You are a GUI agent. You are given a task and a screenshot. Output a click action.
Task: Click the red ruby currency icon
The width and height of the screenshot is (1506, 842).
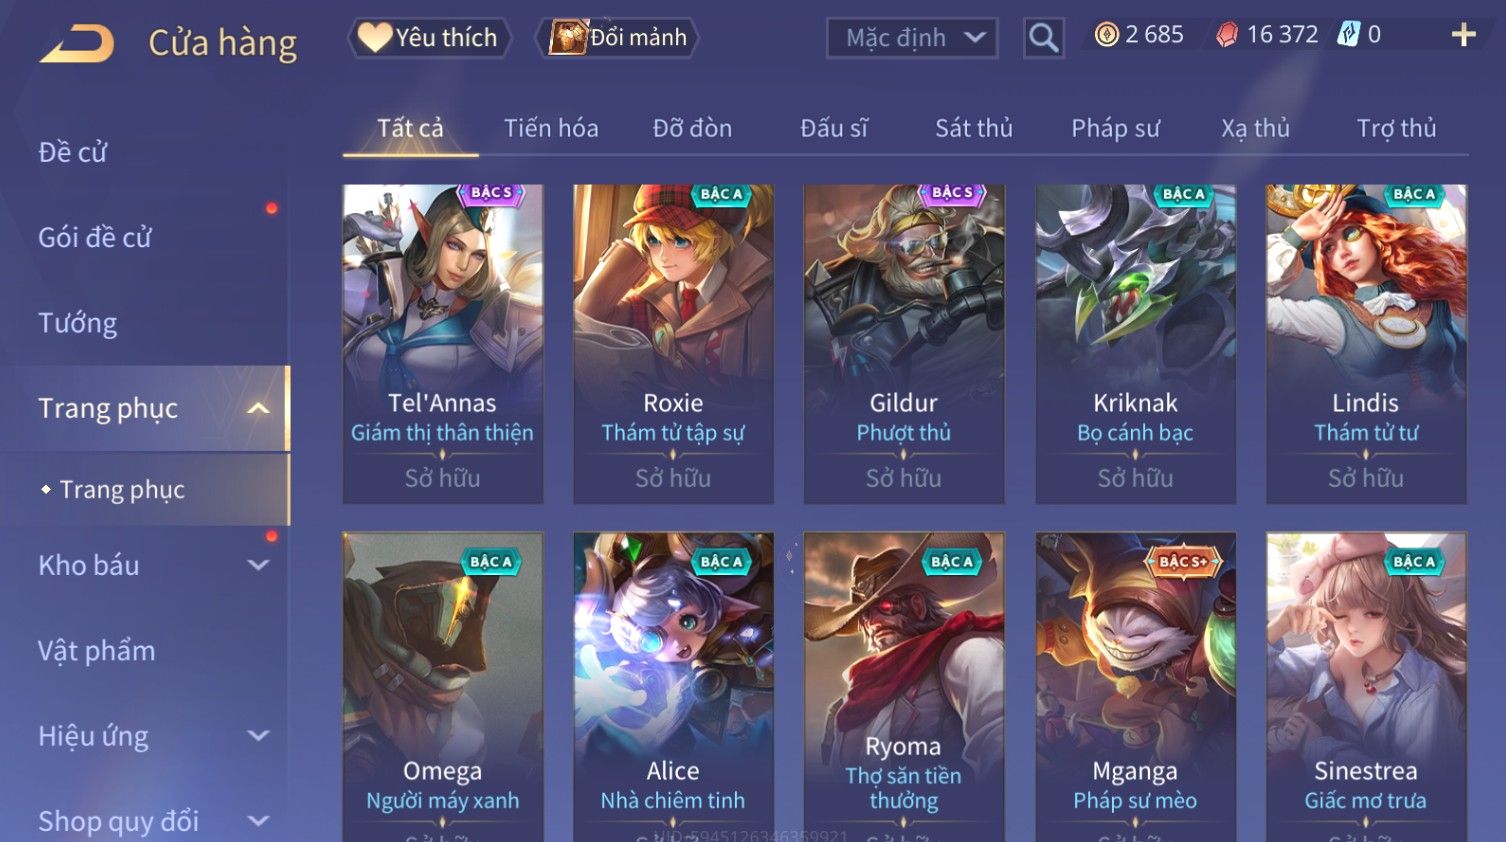tap(1227, 35)
